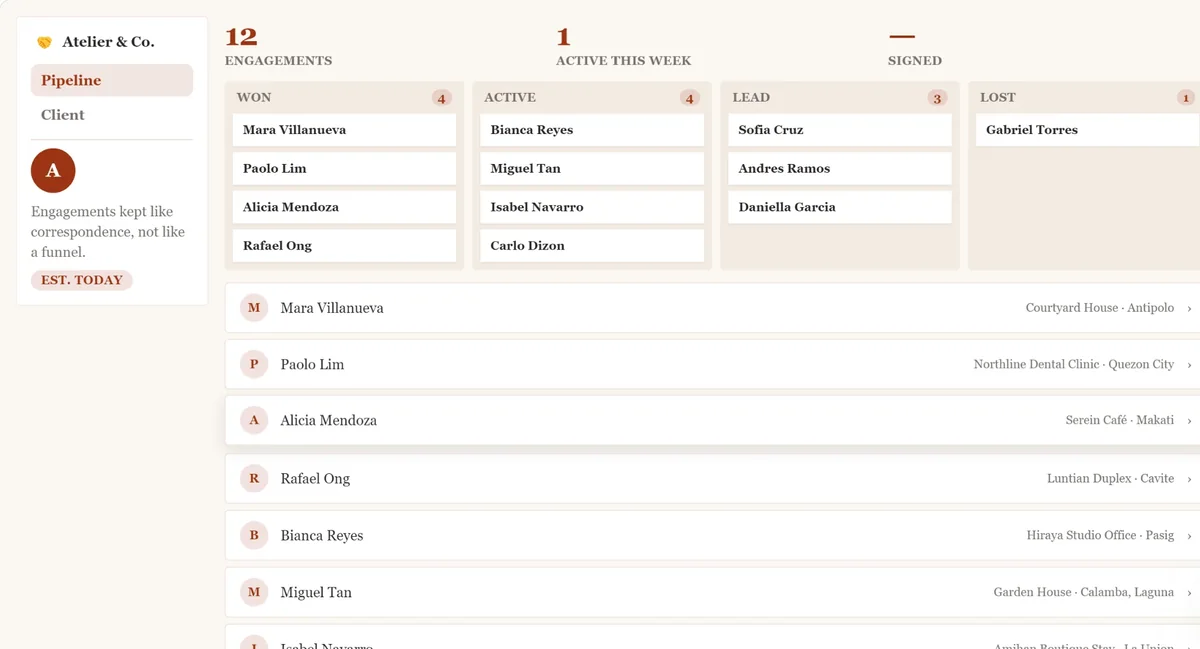Click the ACTIVE THIS WEEK stat
Screen dimensions: 1200x649
[623, 47]
